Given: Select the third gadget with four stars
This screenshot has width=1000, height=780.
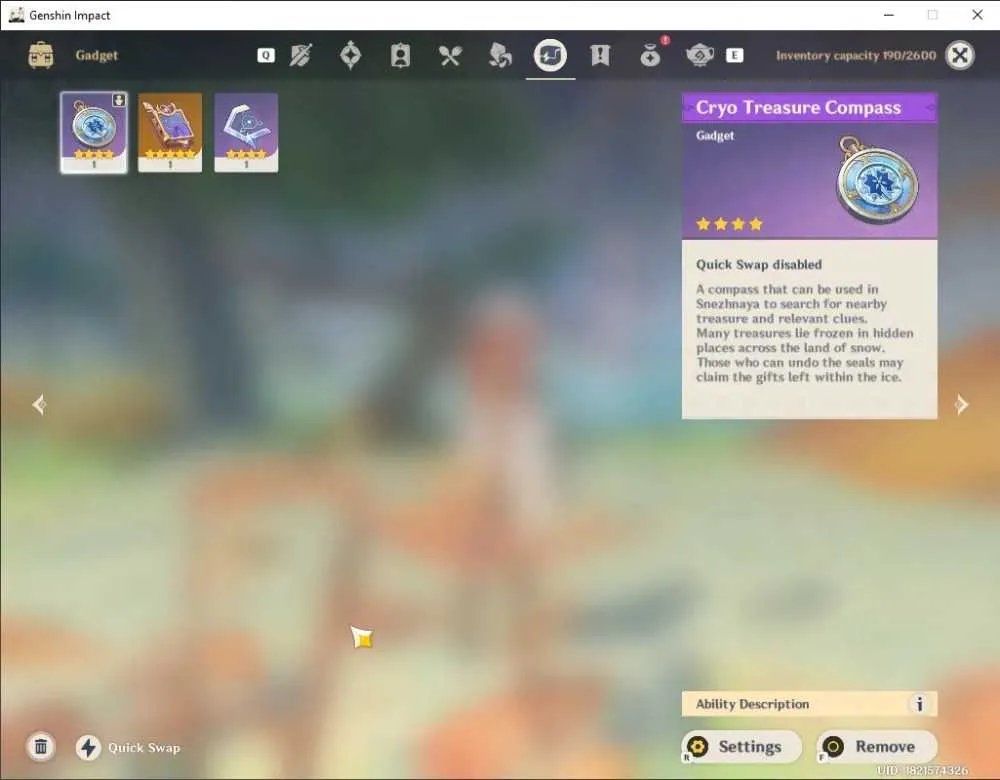Looking at the screenshot, I should [x=246, y=132].
